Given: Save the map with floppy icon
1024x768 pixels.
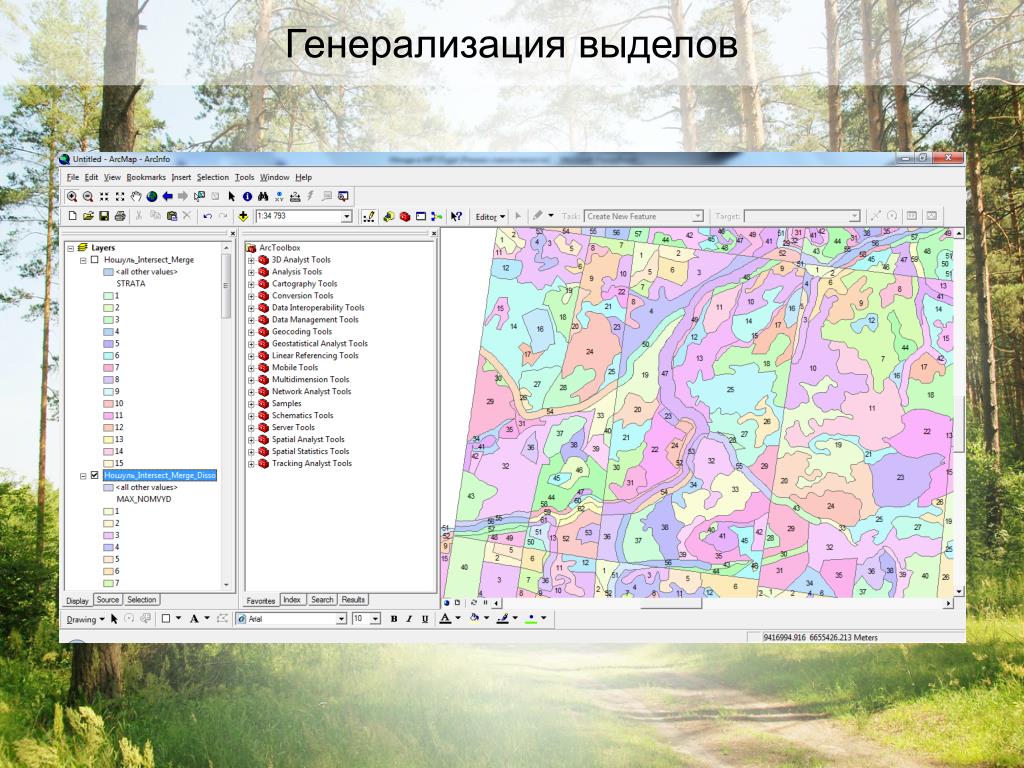Looking at the screenshot, I should (x=104, y=216).
